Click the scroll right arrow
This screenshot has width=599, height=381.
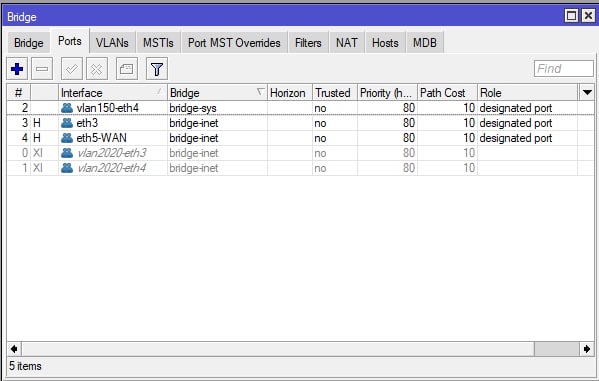coord(587,349)
